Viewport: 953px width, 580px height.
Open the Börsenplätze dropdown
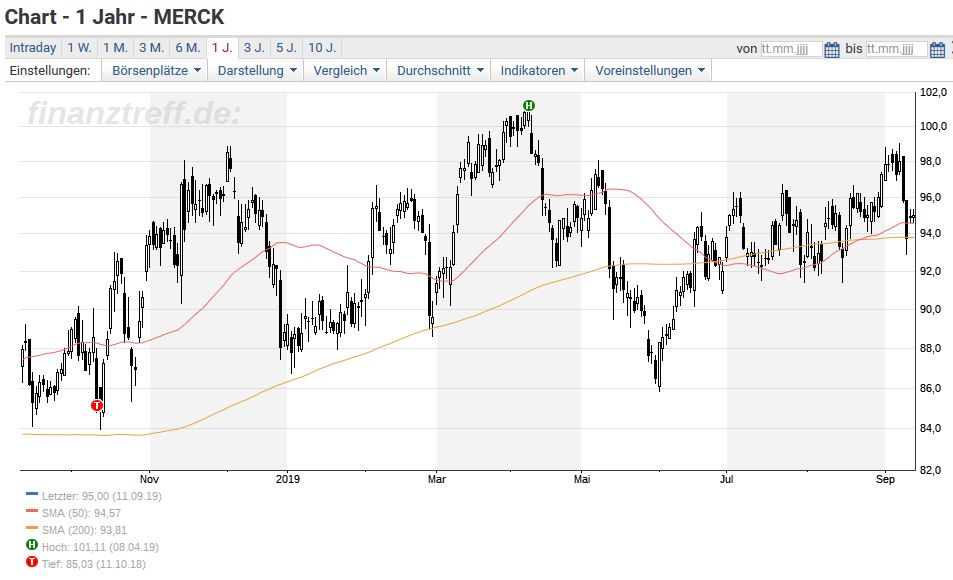point(156,71)
